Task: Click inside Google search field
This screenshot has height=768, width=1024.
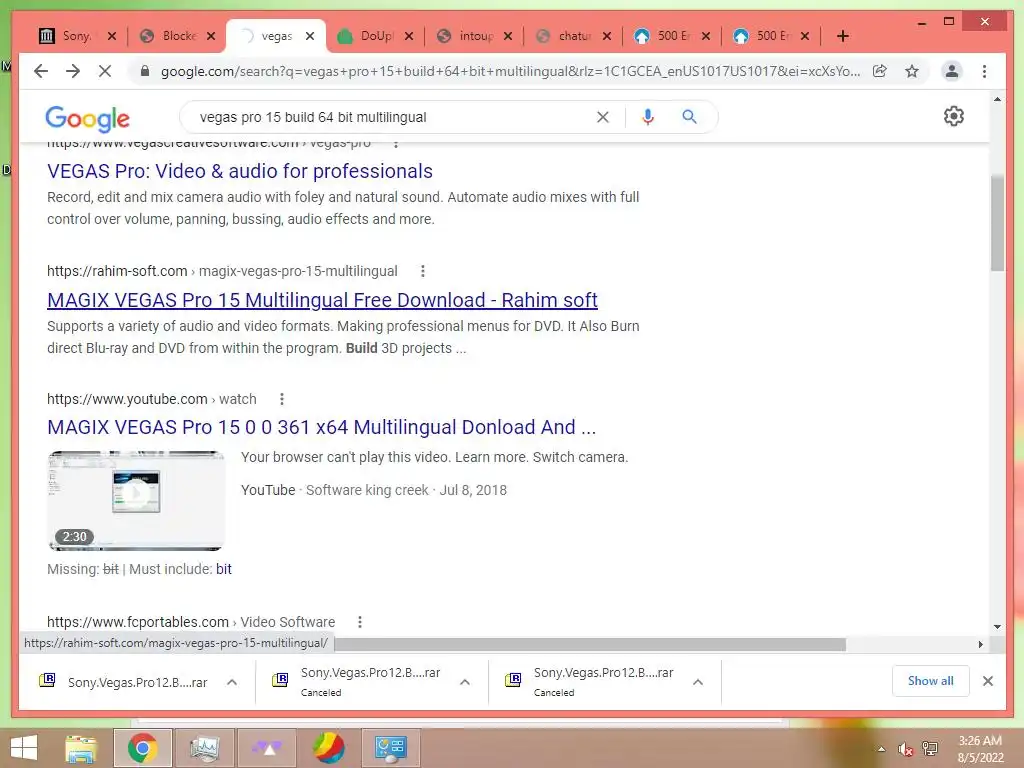Action: point(392,117)
